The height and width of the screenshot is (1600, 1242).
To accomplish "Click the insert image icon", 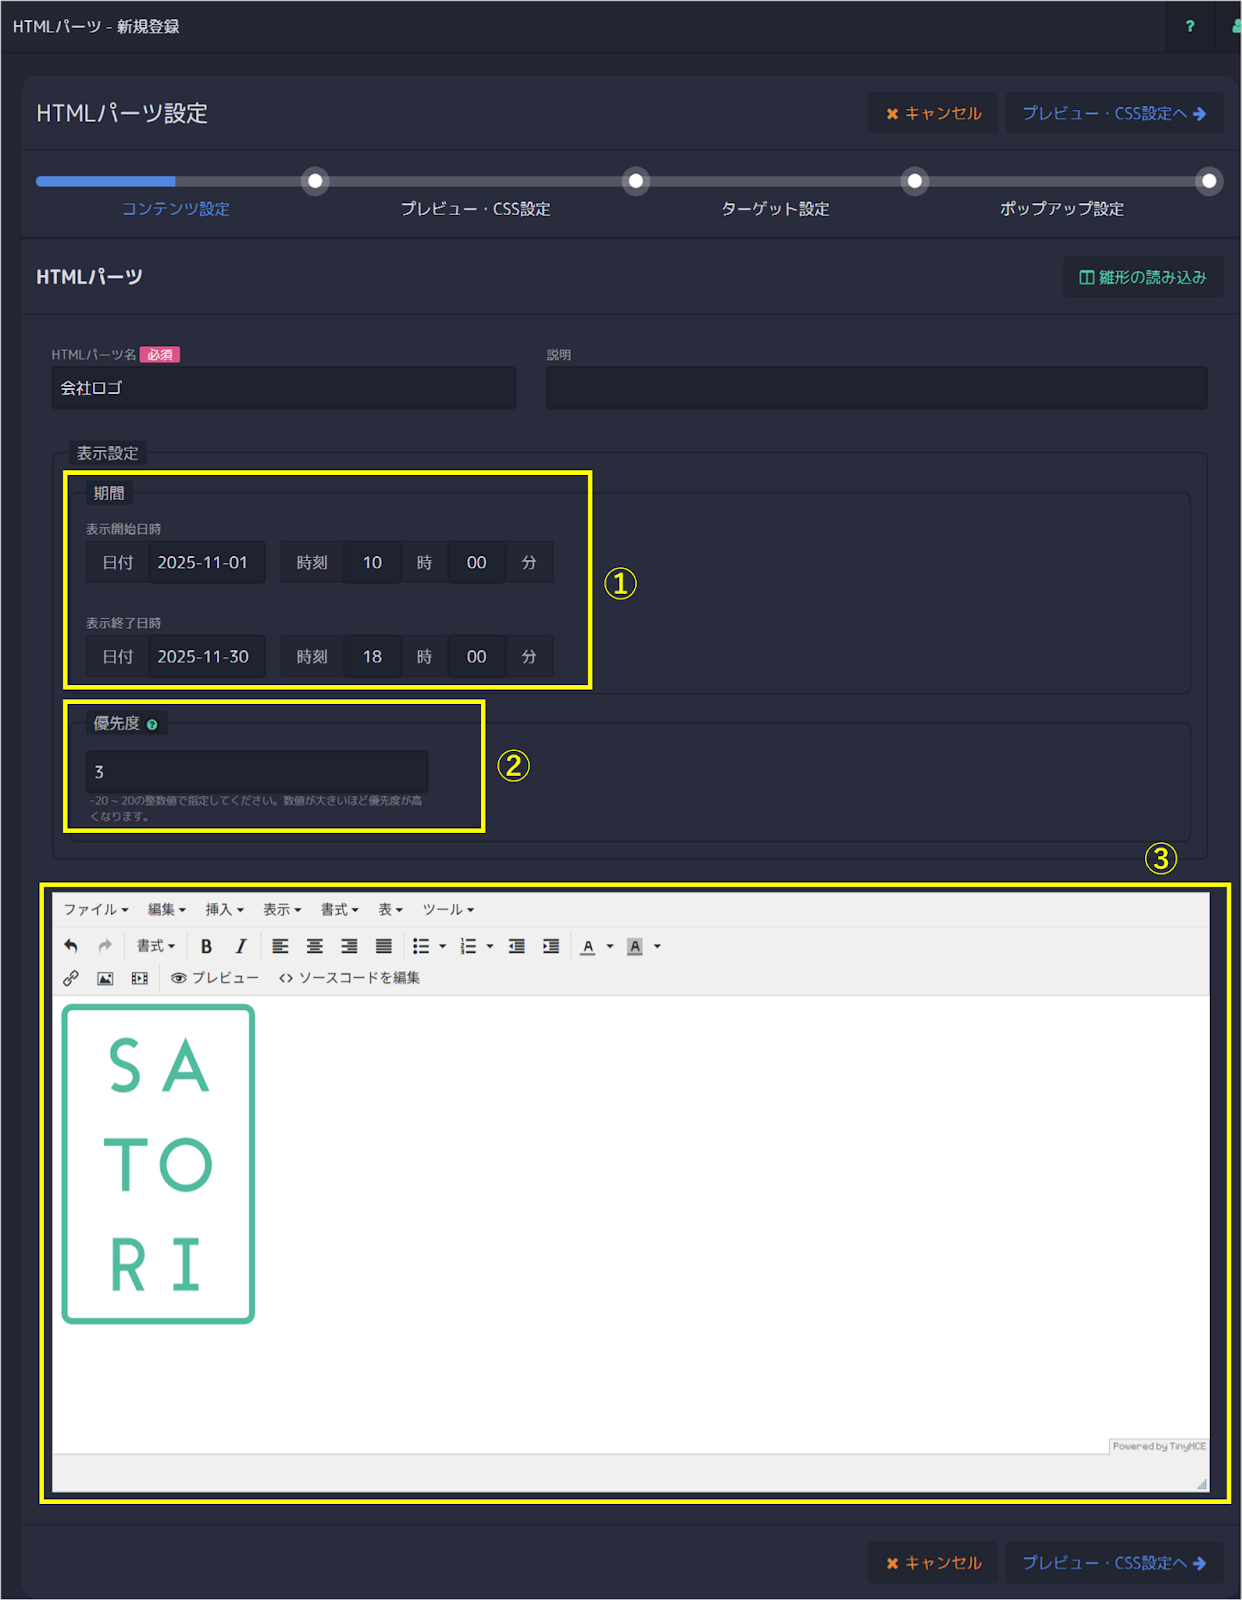I will pos(105,978).
